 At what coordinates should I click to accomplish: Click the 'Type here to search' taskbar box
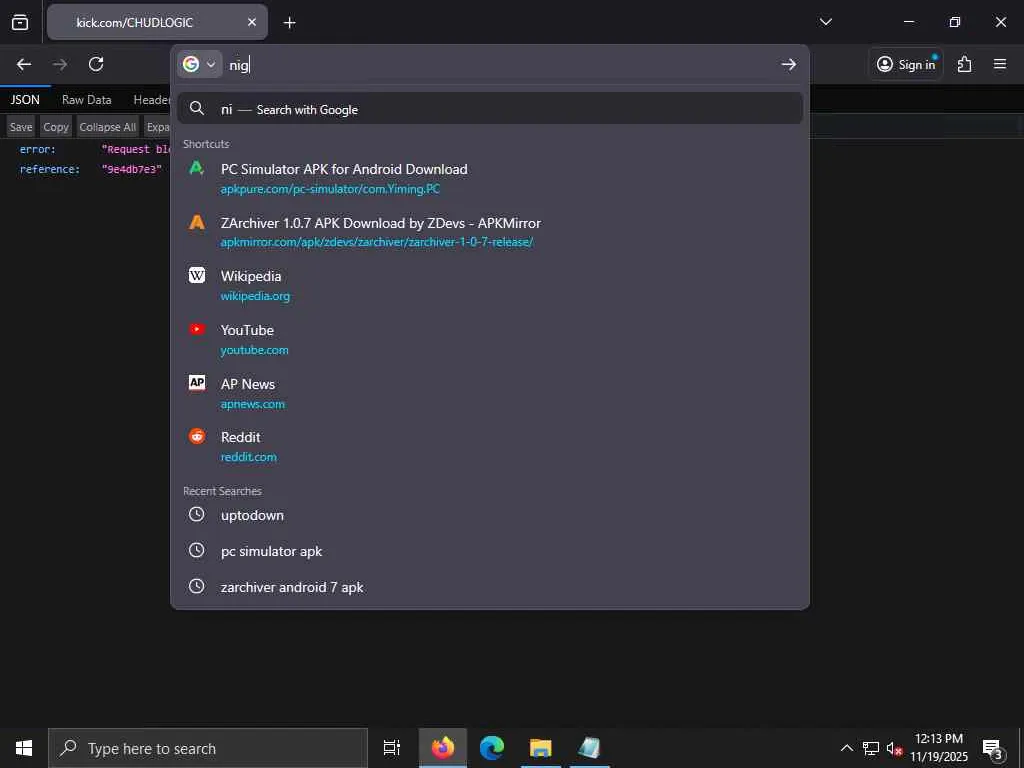coord(208,748)
